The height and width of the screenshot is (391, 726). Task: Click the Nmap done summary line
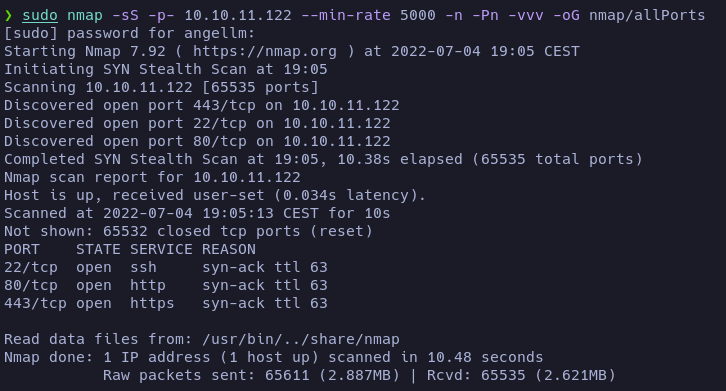click(274, 357)
